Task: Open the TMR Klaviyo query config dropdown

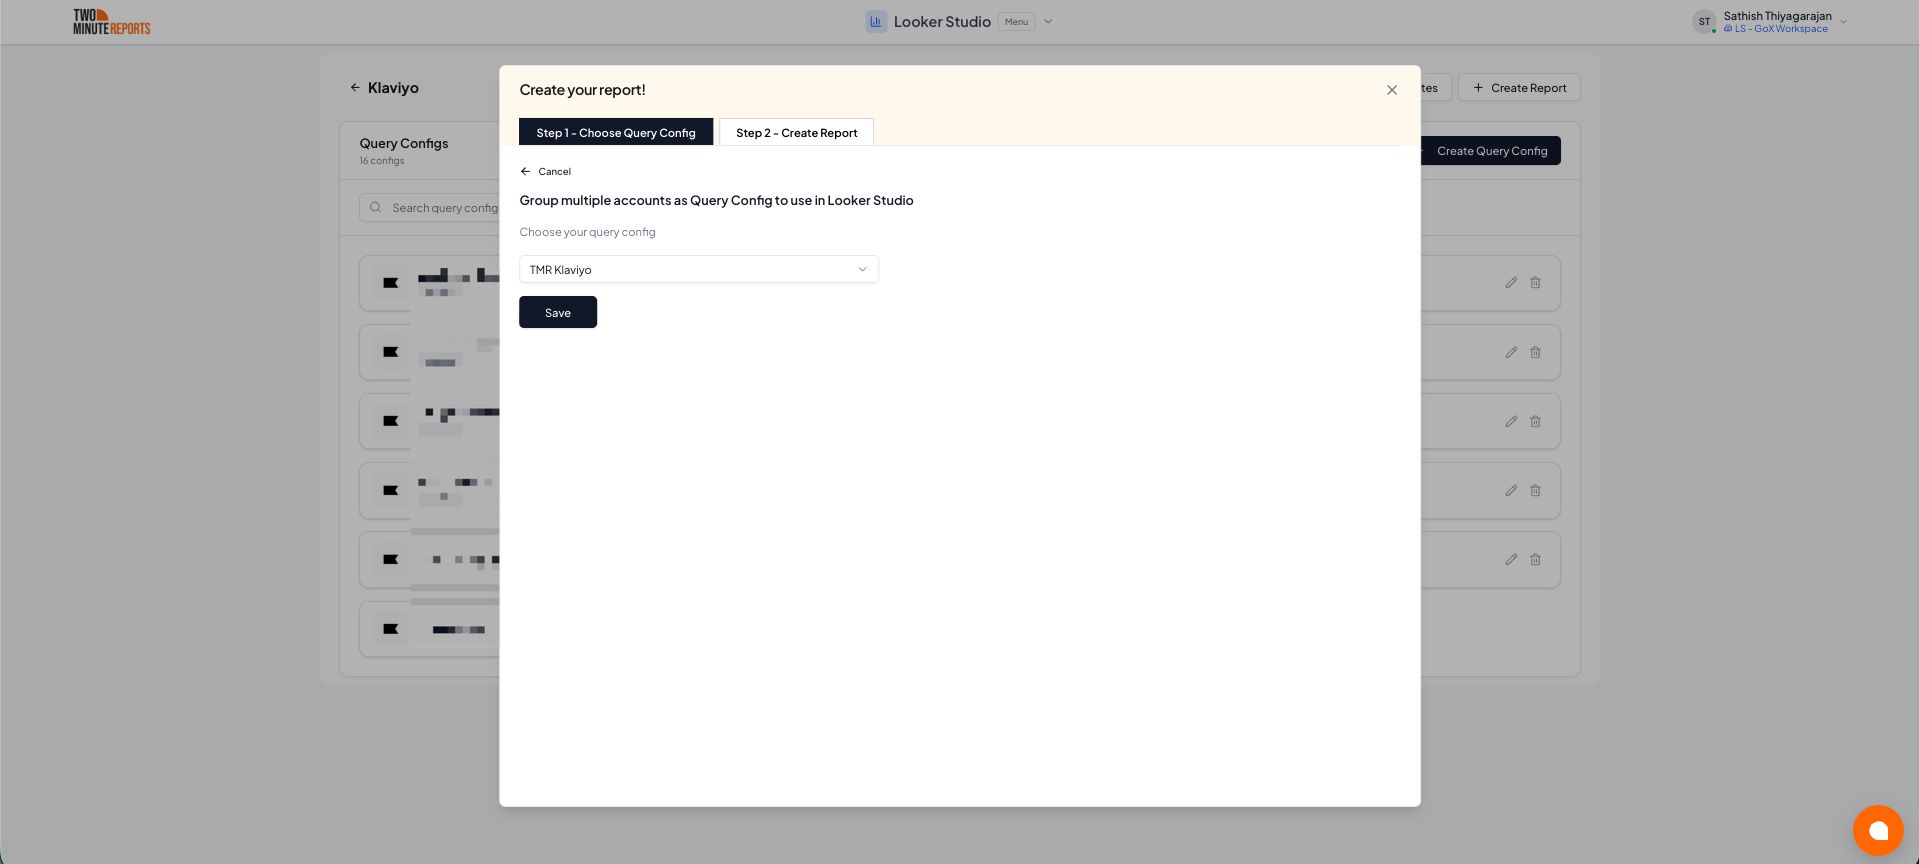Action: pos(699,269)
